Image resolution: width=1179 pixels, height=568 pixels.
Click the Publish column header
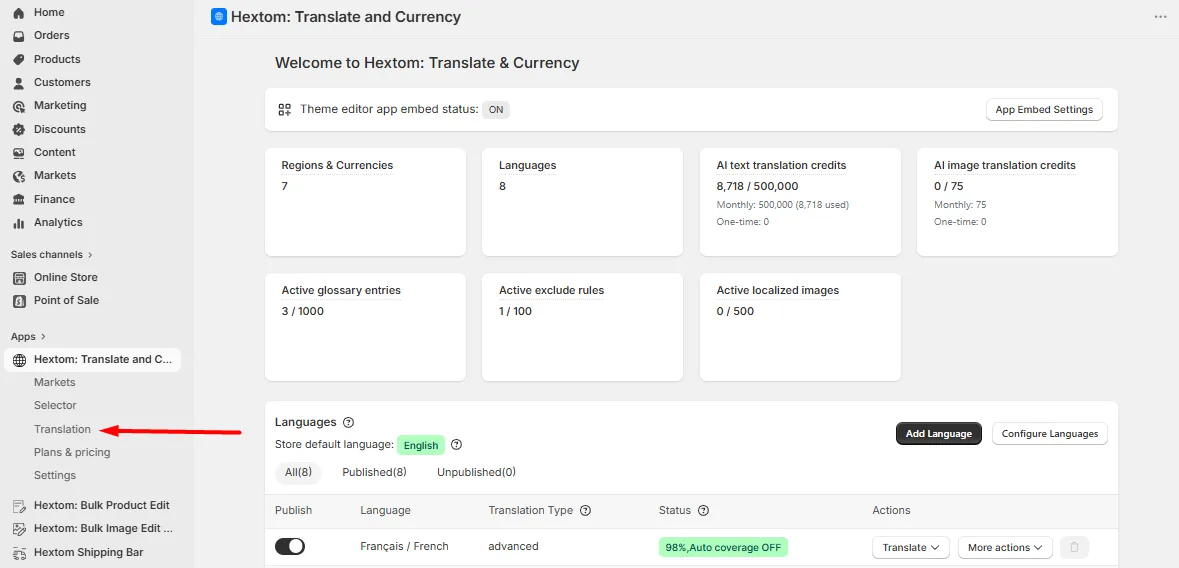click(x=293, y=510)
